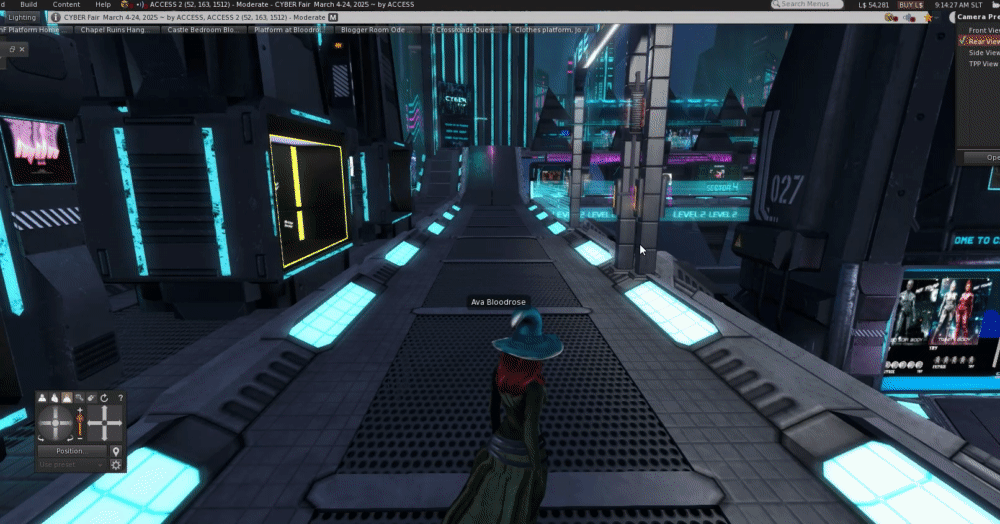Roll camera left with curved arrow
The width and height of the screenshot is (1000, 524).
coord(41,439)
